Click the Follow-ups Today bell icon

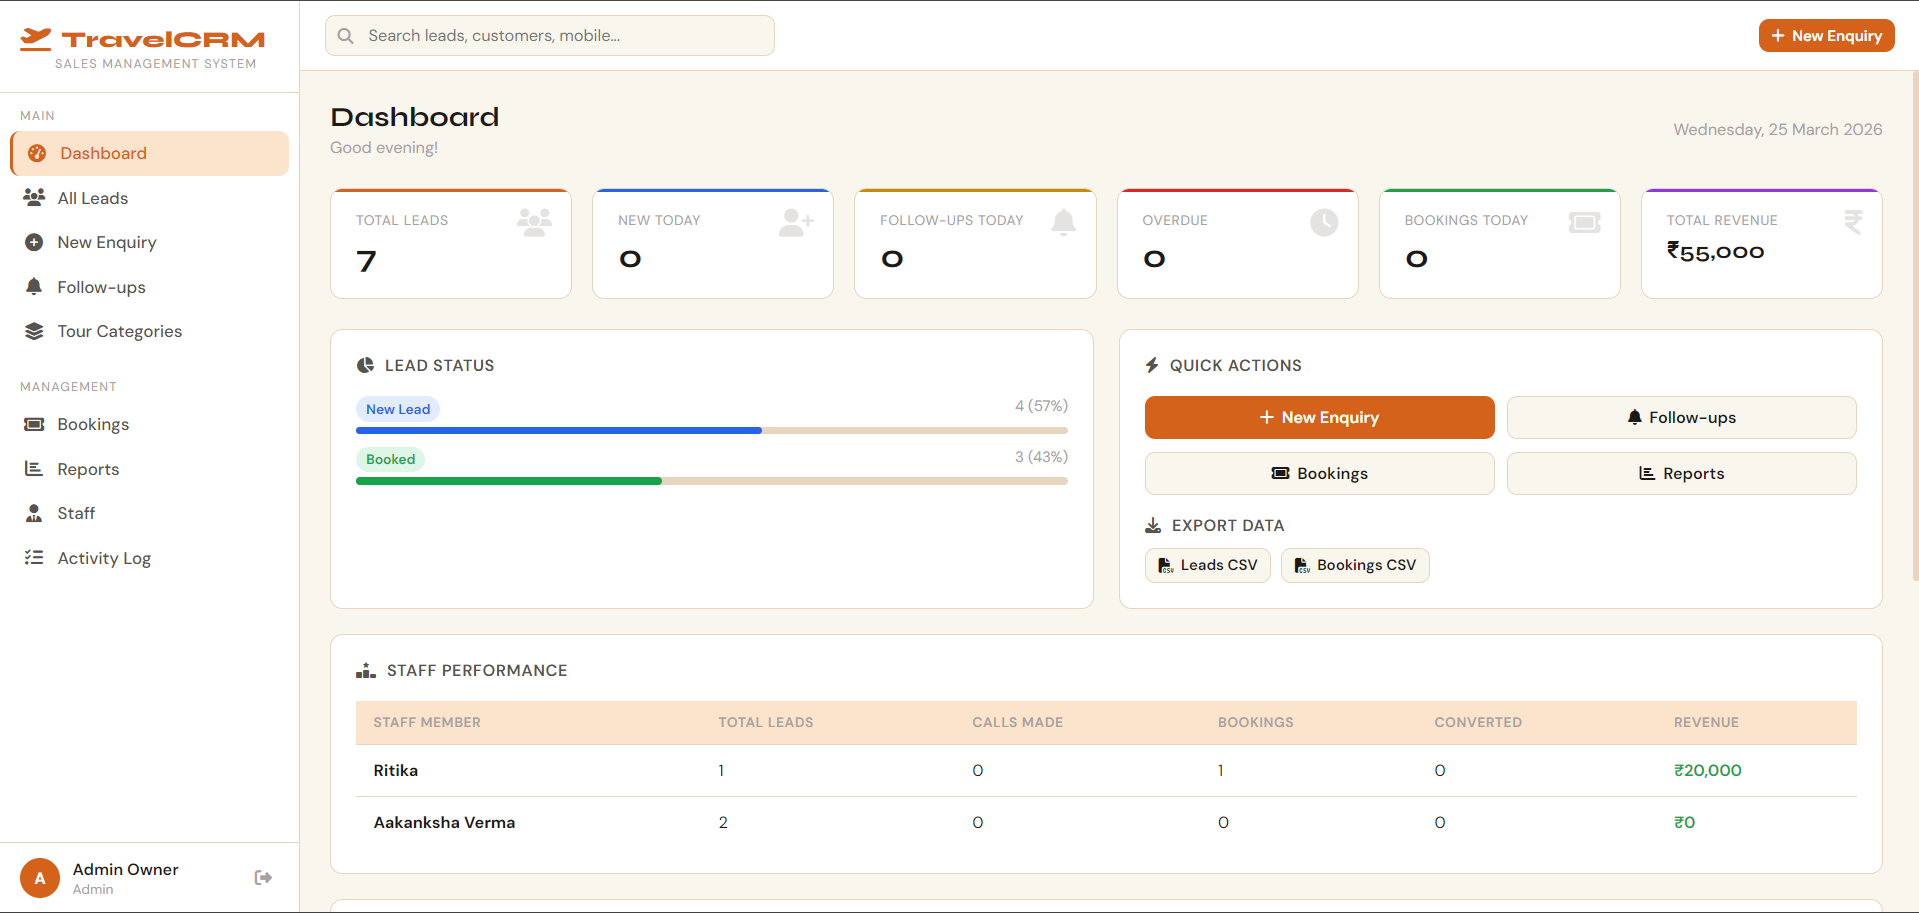1064,222
